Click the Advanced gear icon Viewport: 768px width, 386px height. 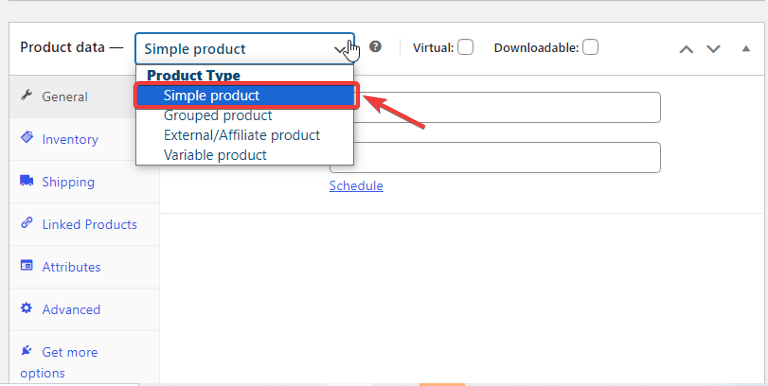point(26,308)
